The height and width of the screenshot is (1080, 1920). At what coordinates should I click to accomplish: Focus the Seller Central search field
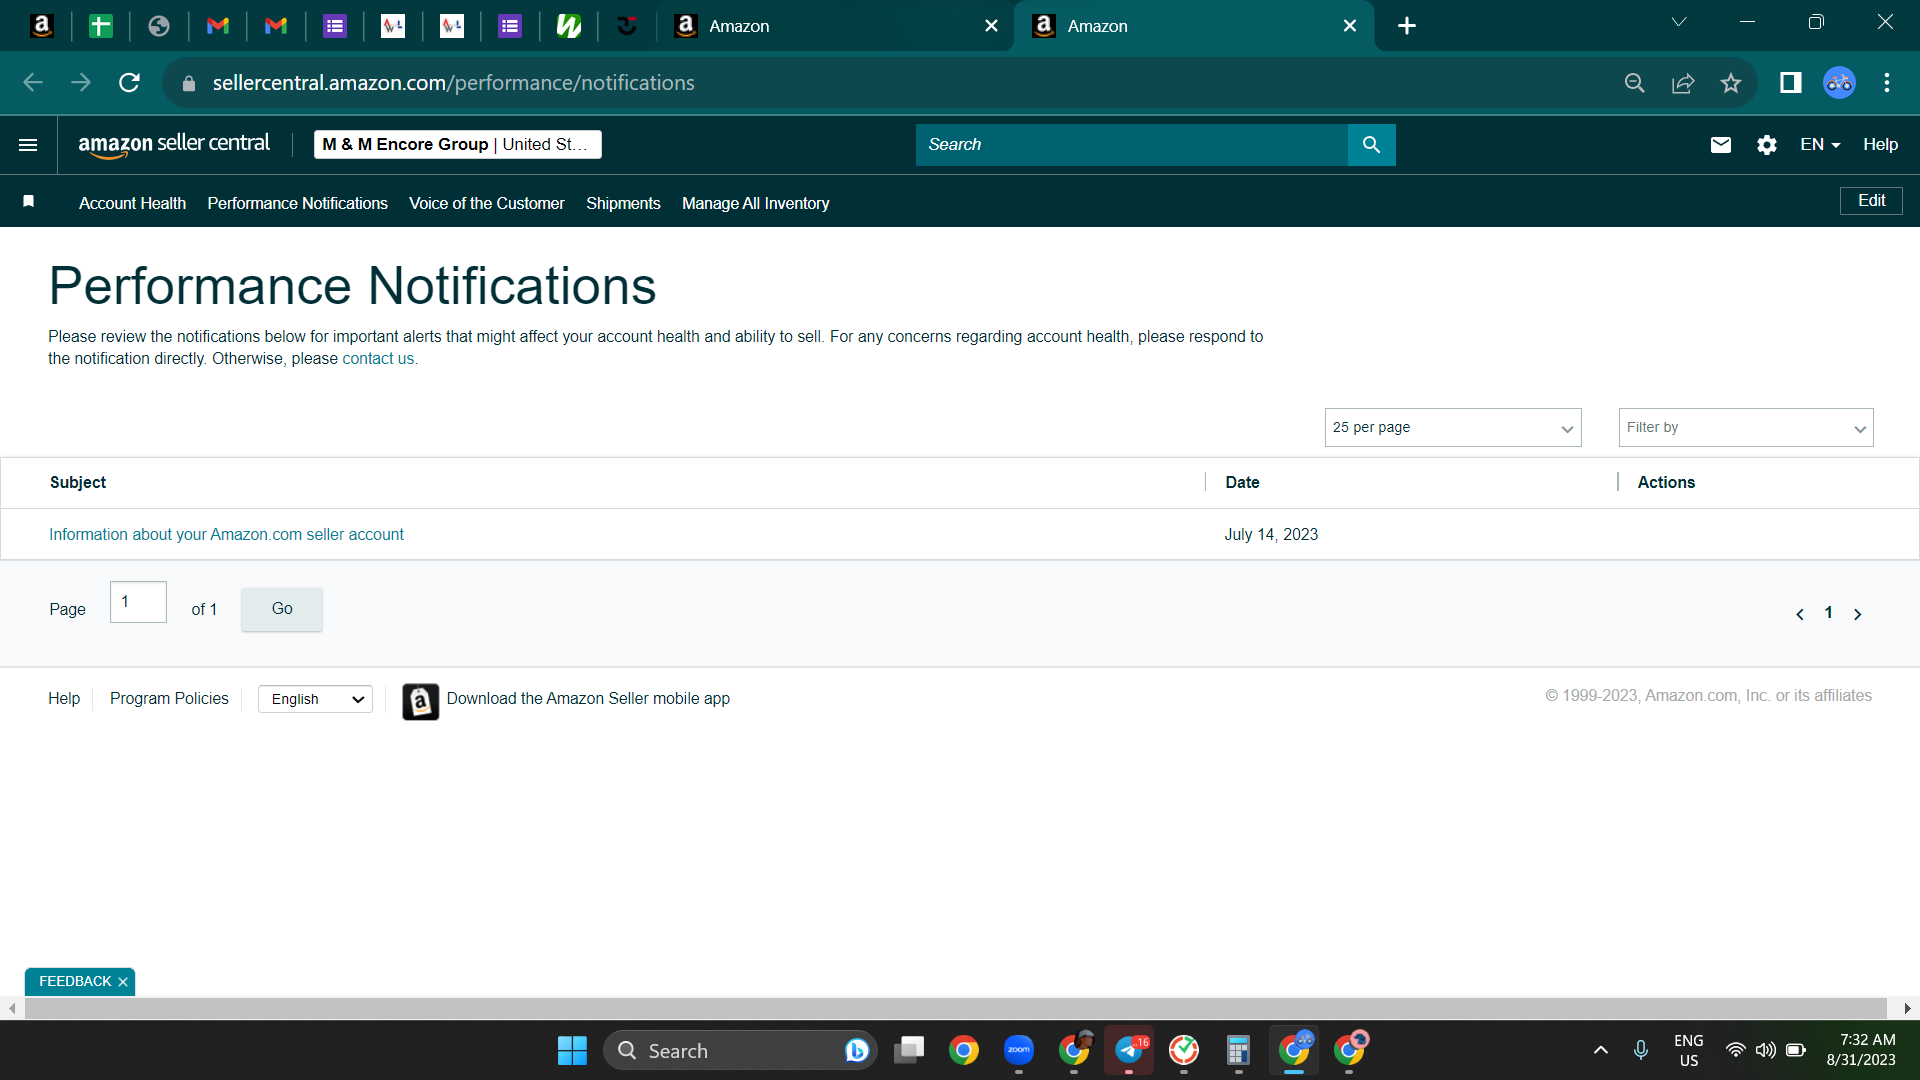click(1131, 145)
